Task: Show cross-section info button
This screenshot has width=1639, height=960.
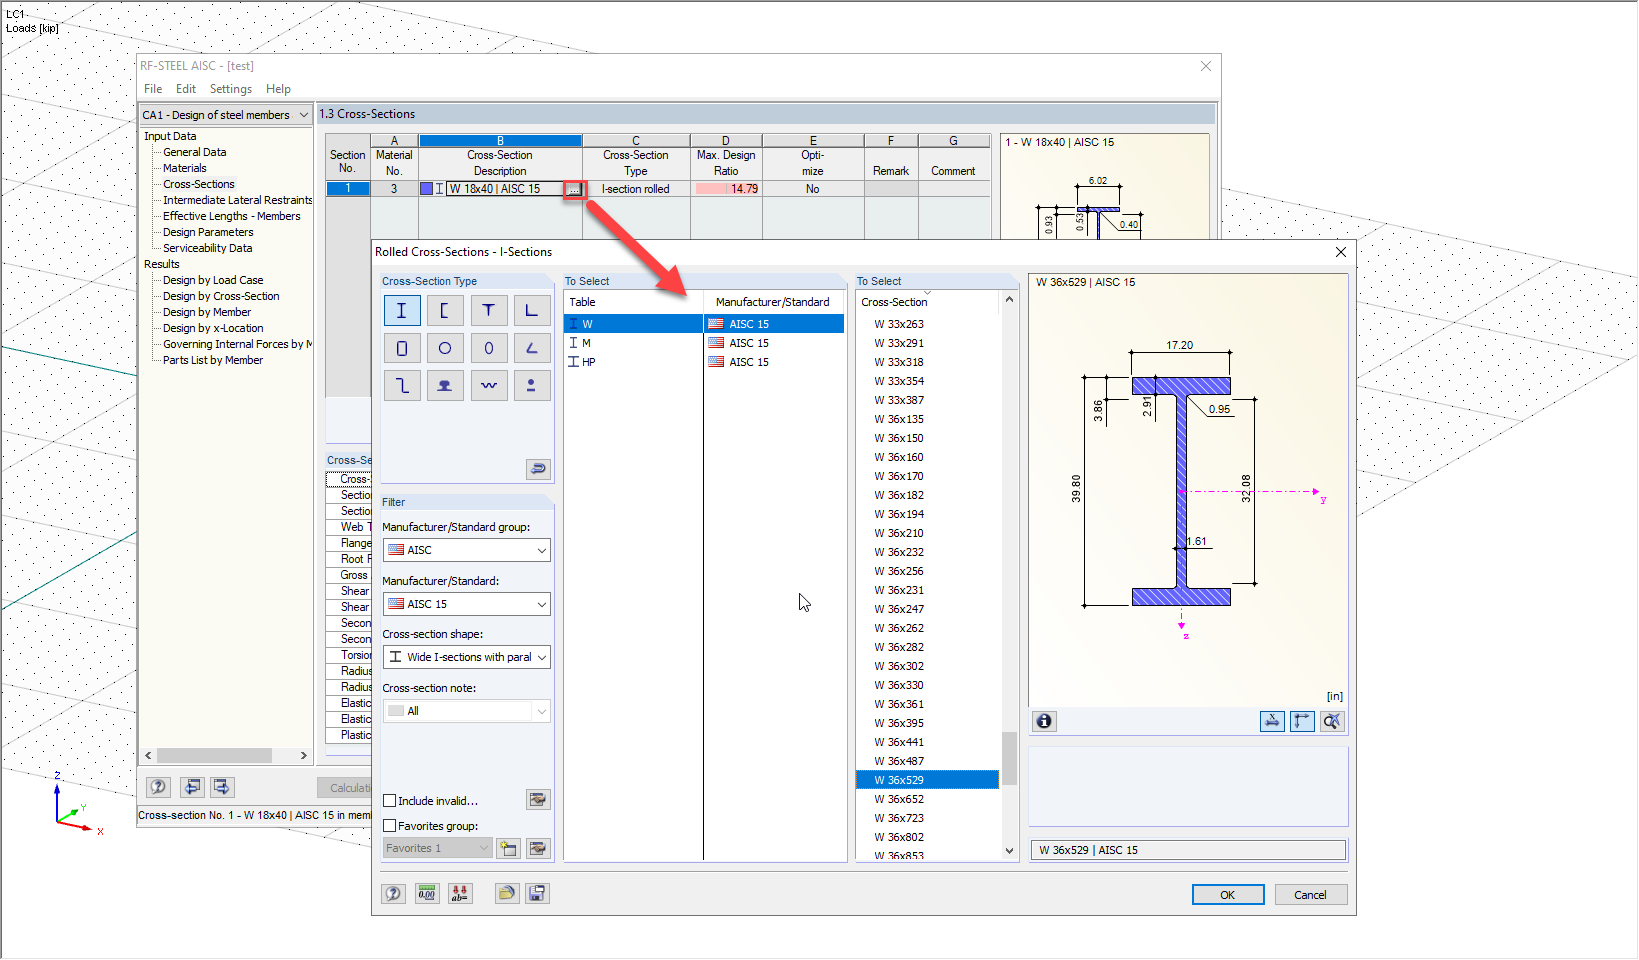Action: point(1044,721)
